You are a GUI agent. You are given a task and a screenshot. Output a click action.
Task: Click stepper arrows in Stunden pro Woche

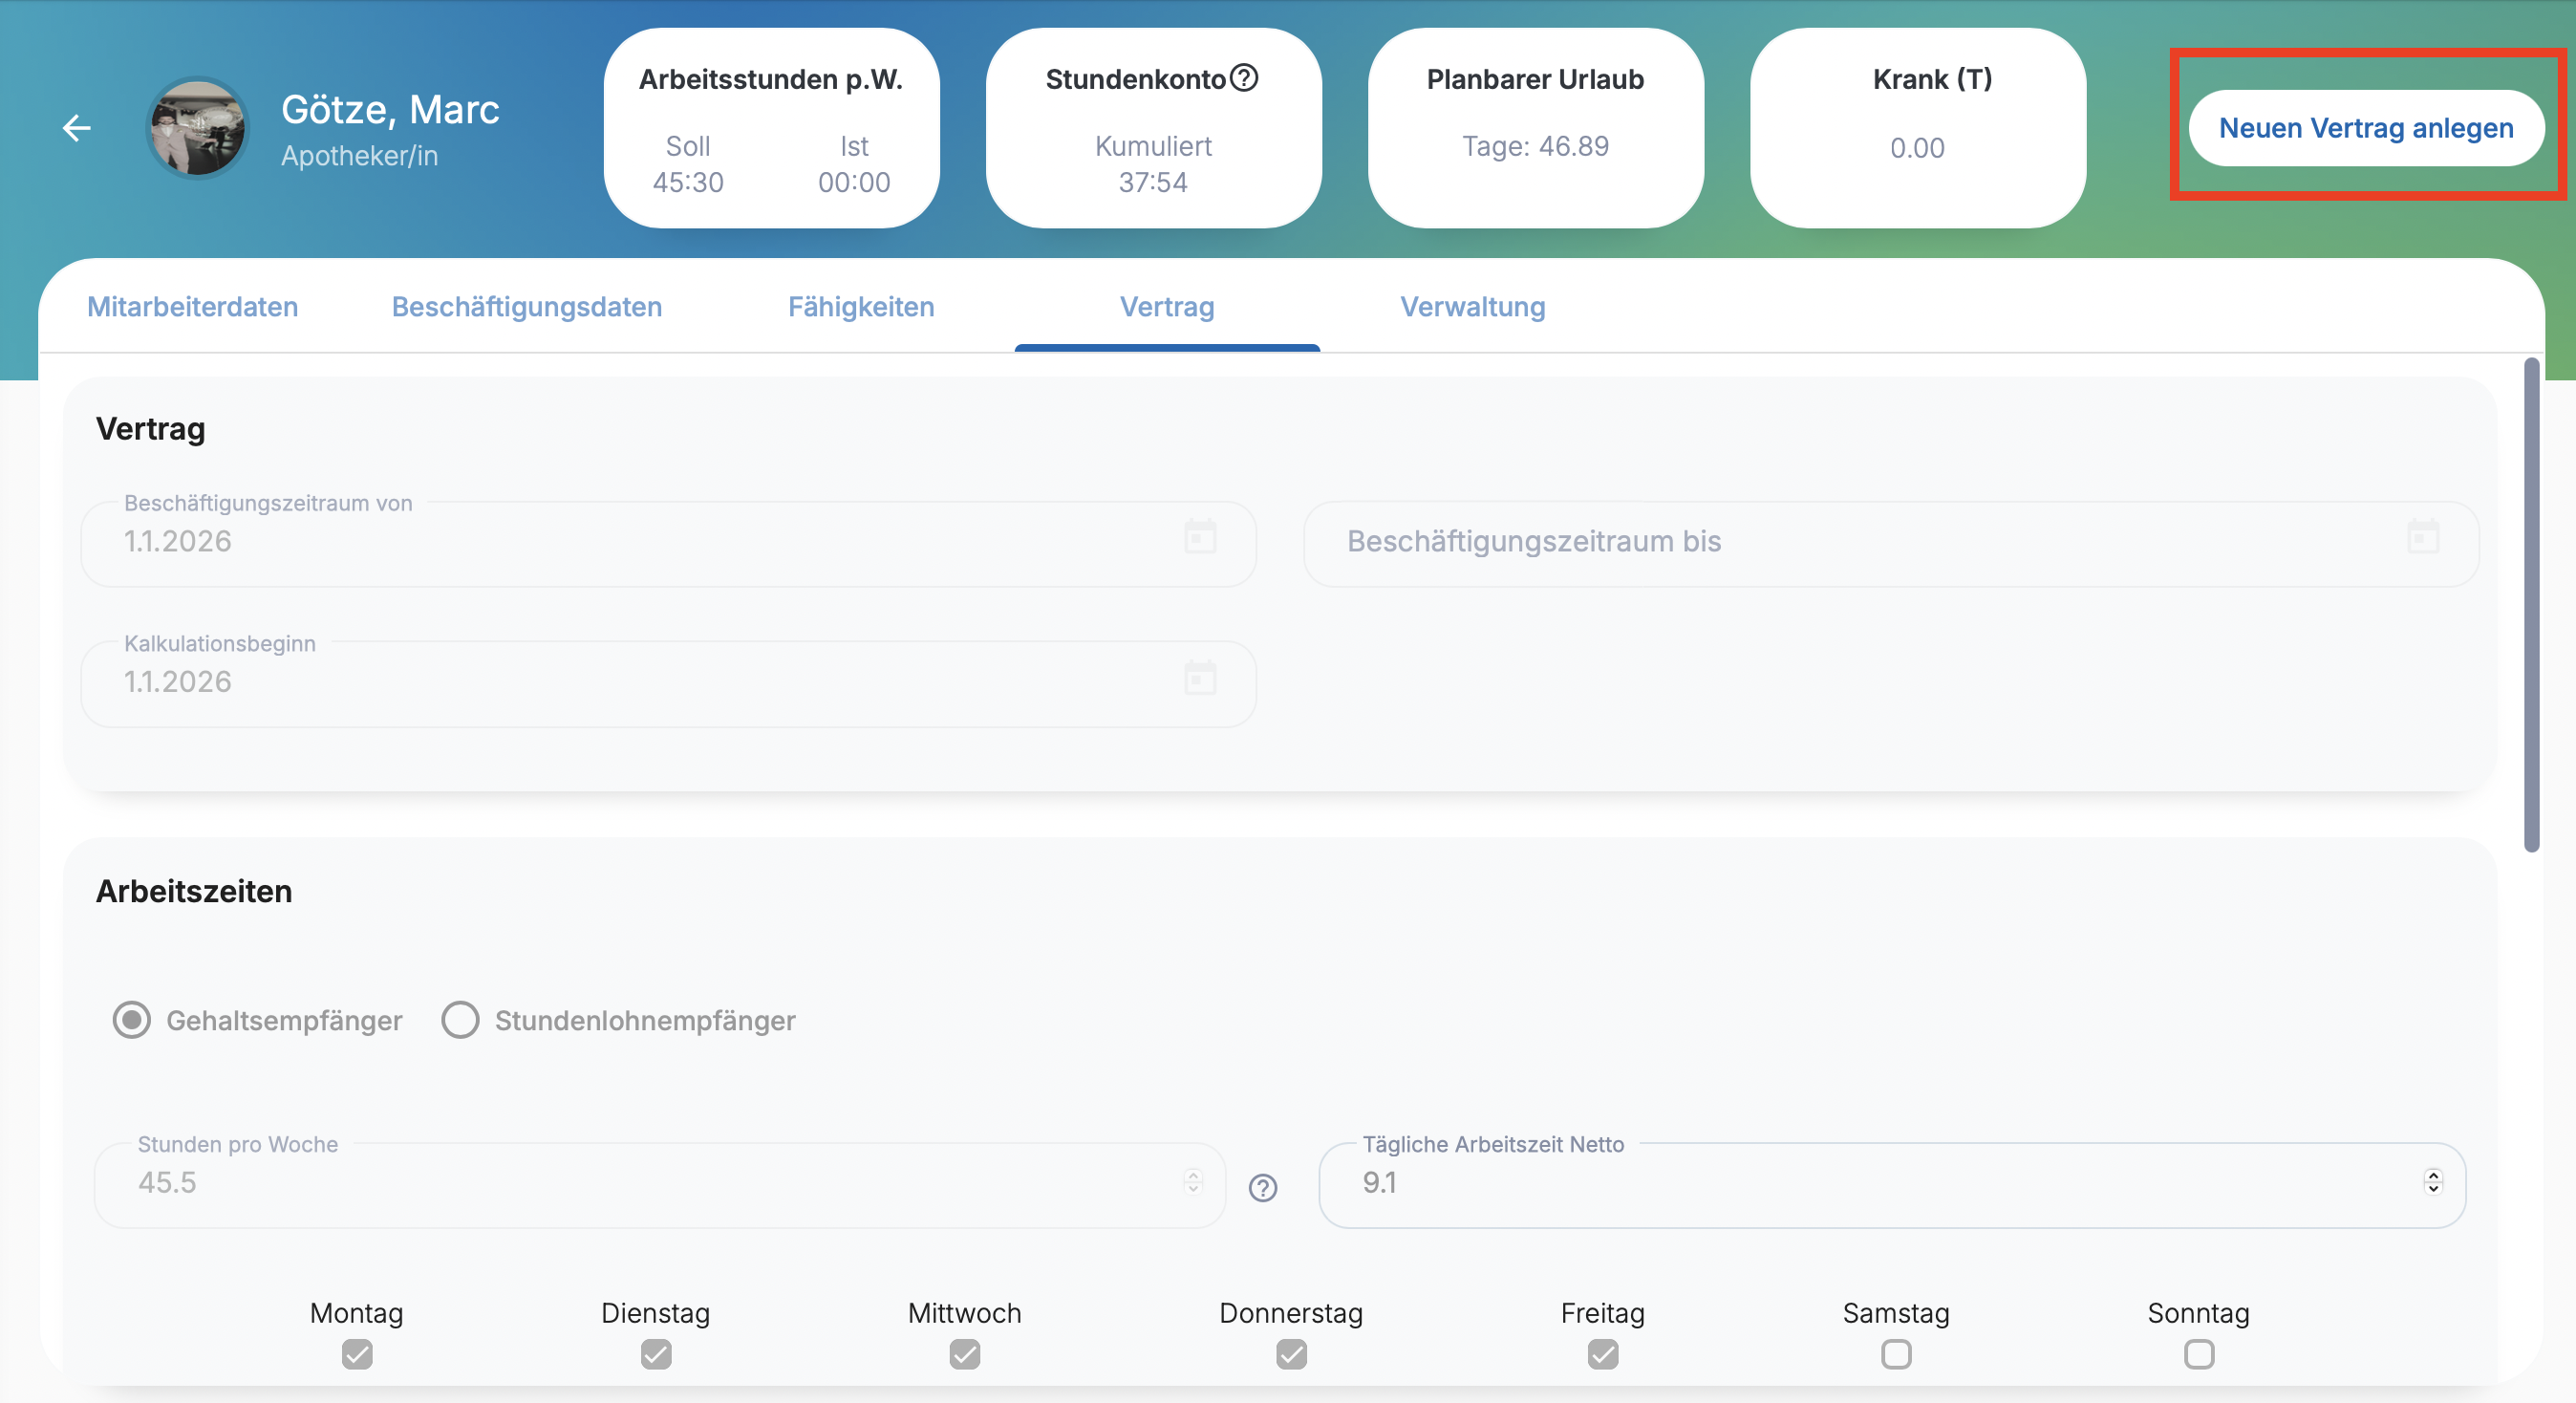pos(1193,1182)
